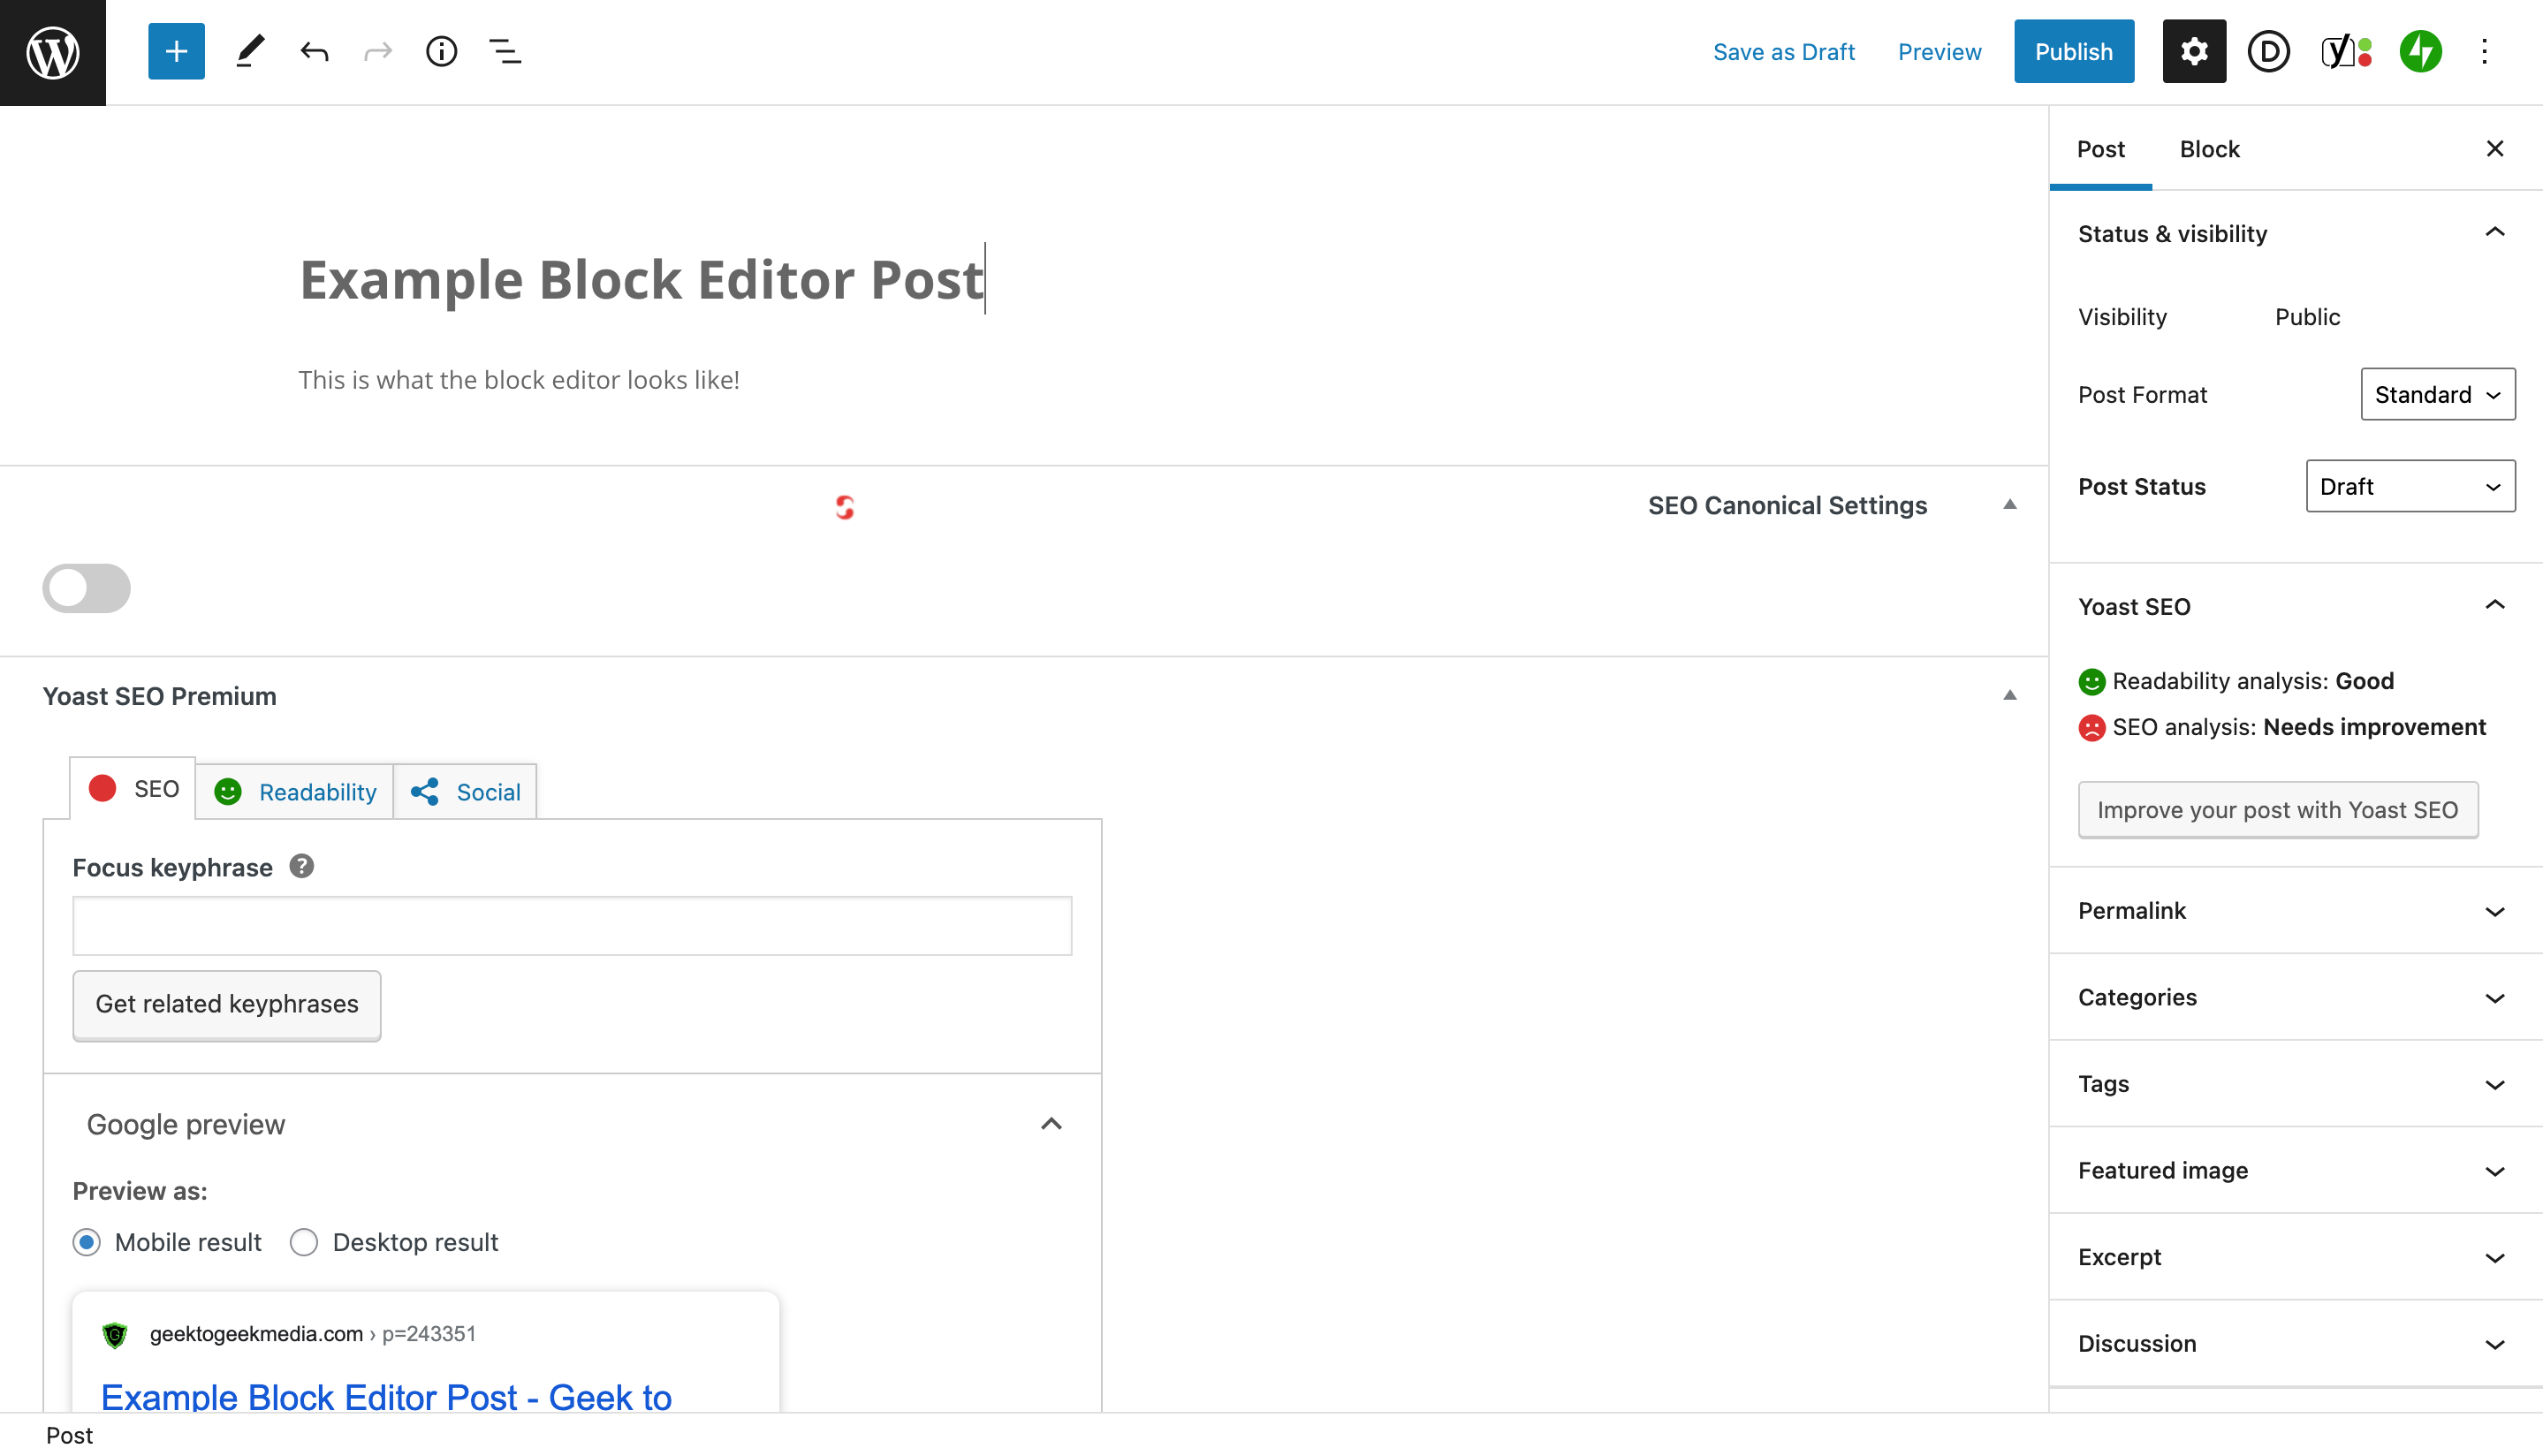
Task: Click the Focus keyphrase help question mark
Action: coord(302,866)
